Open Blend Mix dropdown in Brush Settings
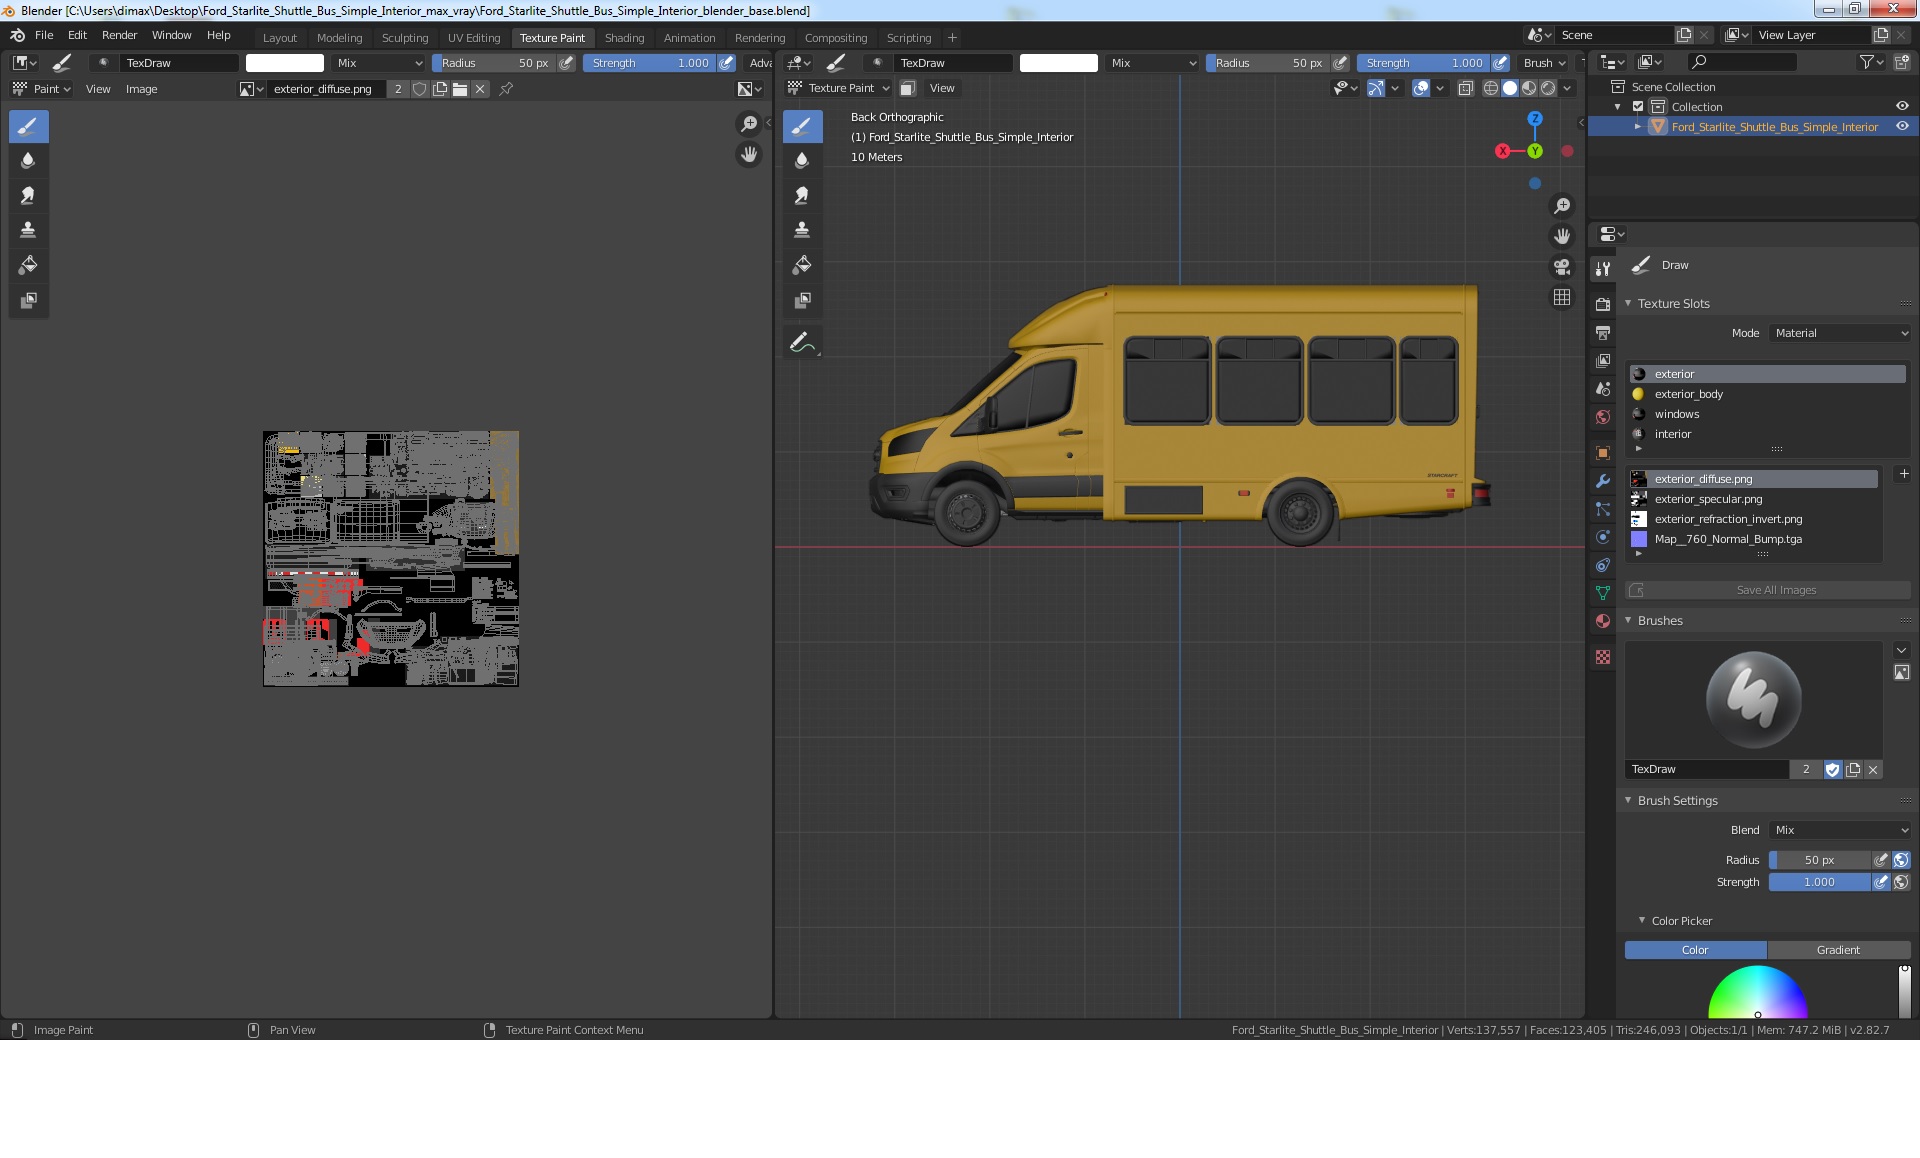The image size is (1920, 1158). [1840, 830]
